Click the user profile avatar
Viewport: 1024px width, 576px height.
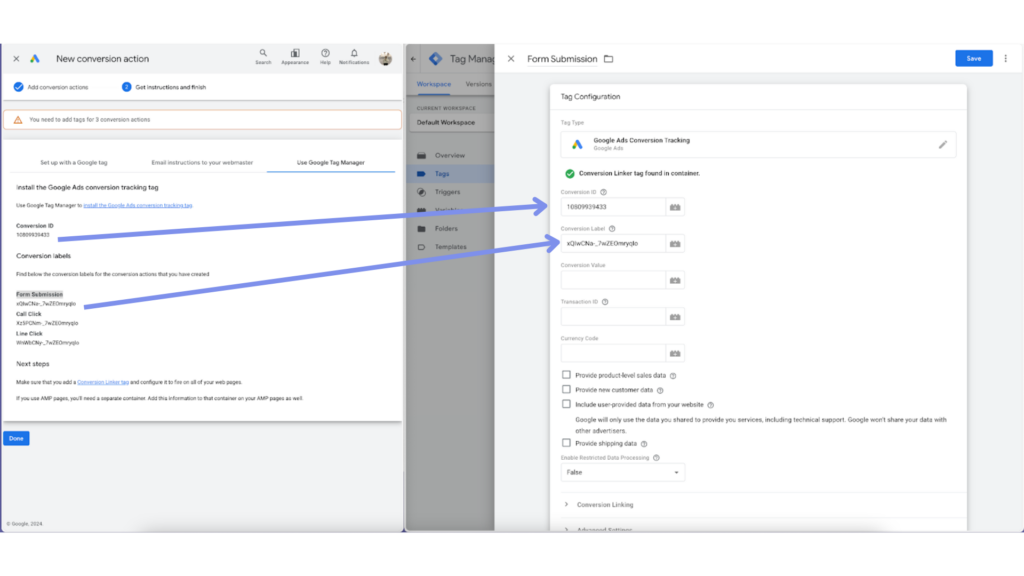386,59
